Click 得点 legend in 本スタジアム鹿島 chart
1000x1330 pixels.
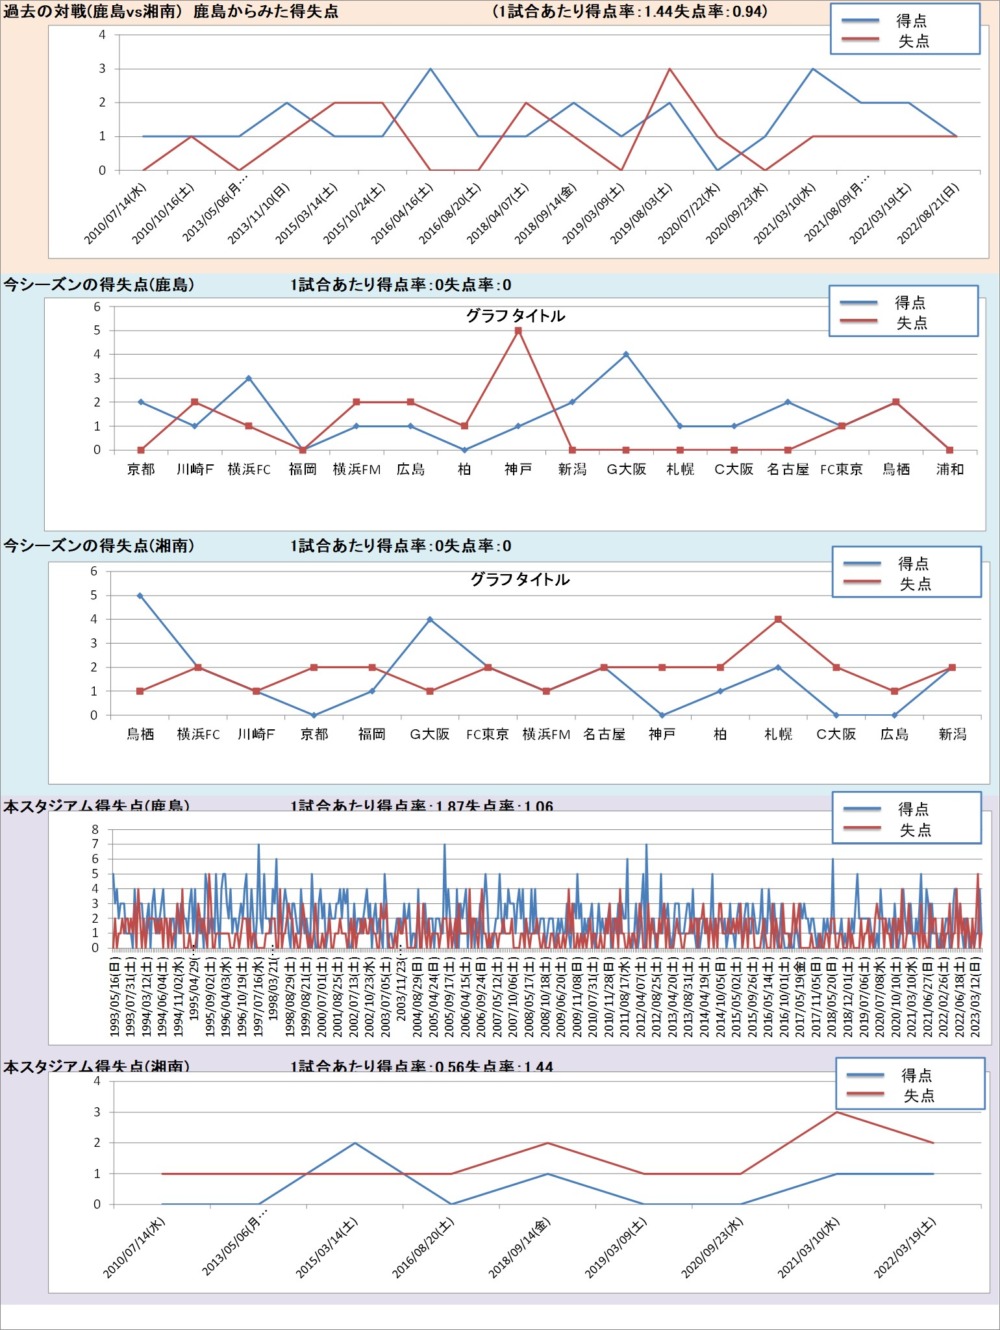pos(913,809)
